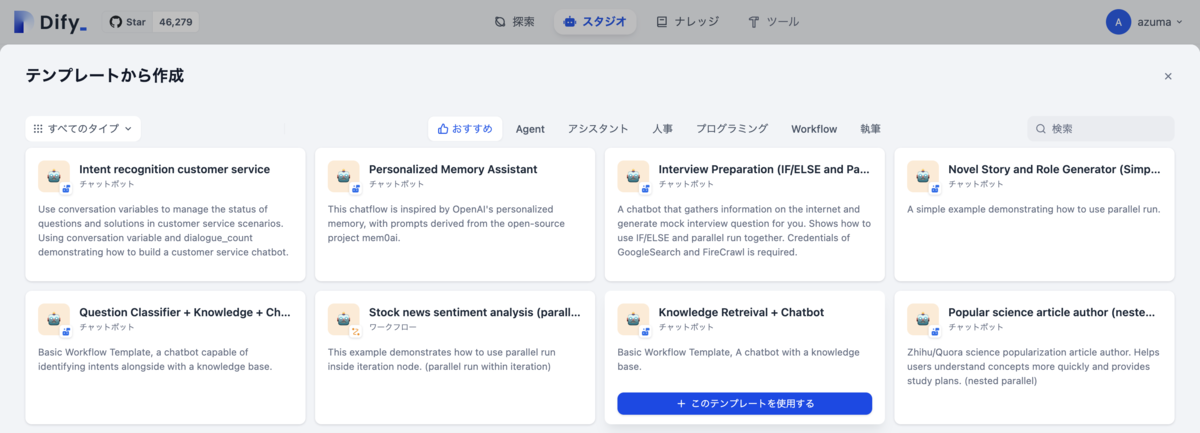Select the Workflow category tab
The height and width of the screenshot is (433, 1200).
(814, 129)
